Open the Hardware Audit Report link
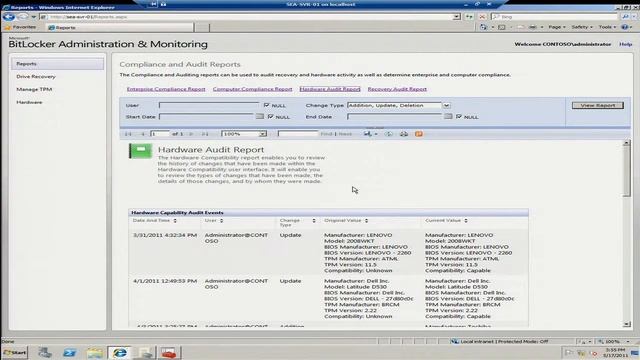640x360 pixels. point(330,89)
